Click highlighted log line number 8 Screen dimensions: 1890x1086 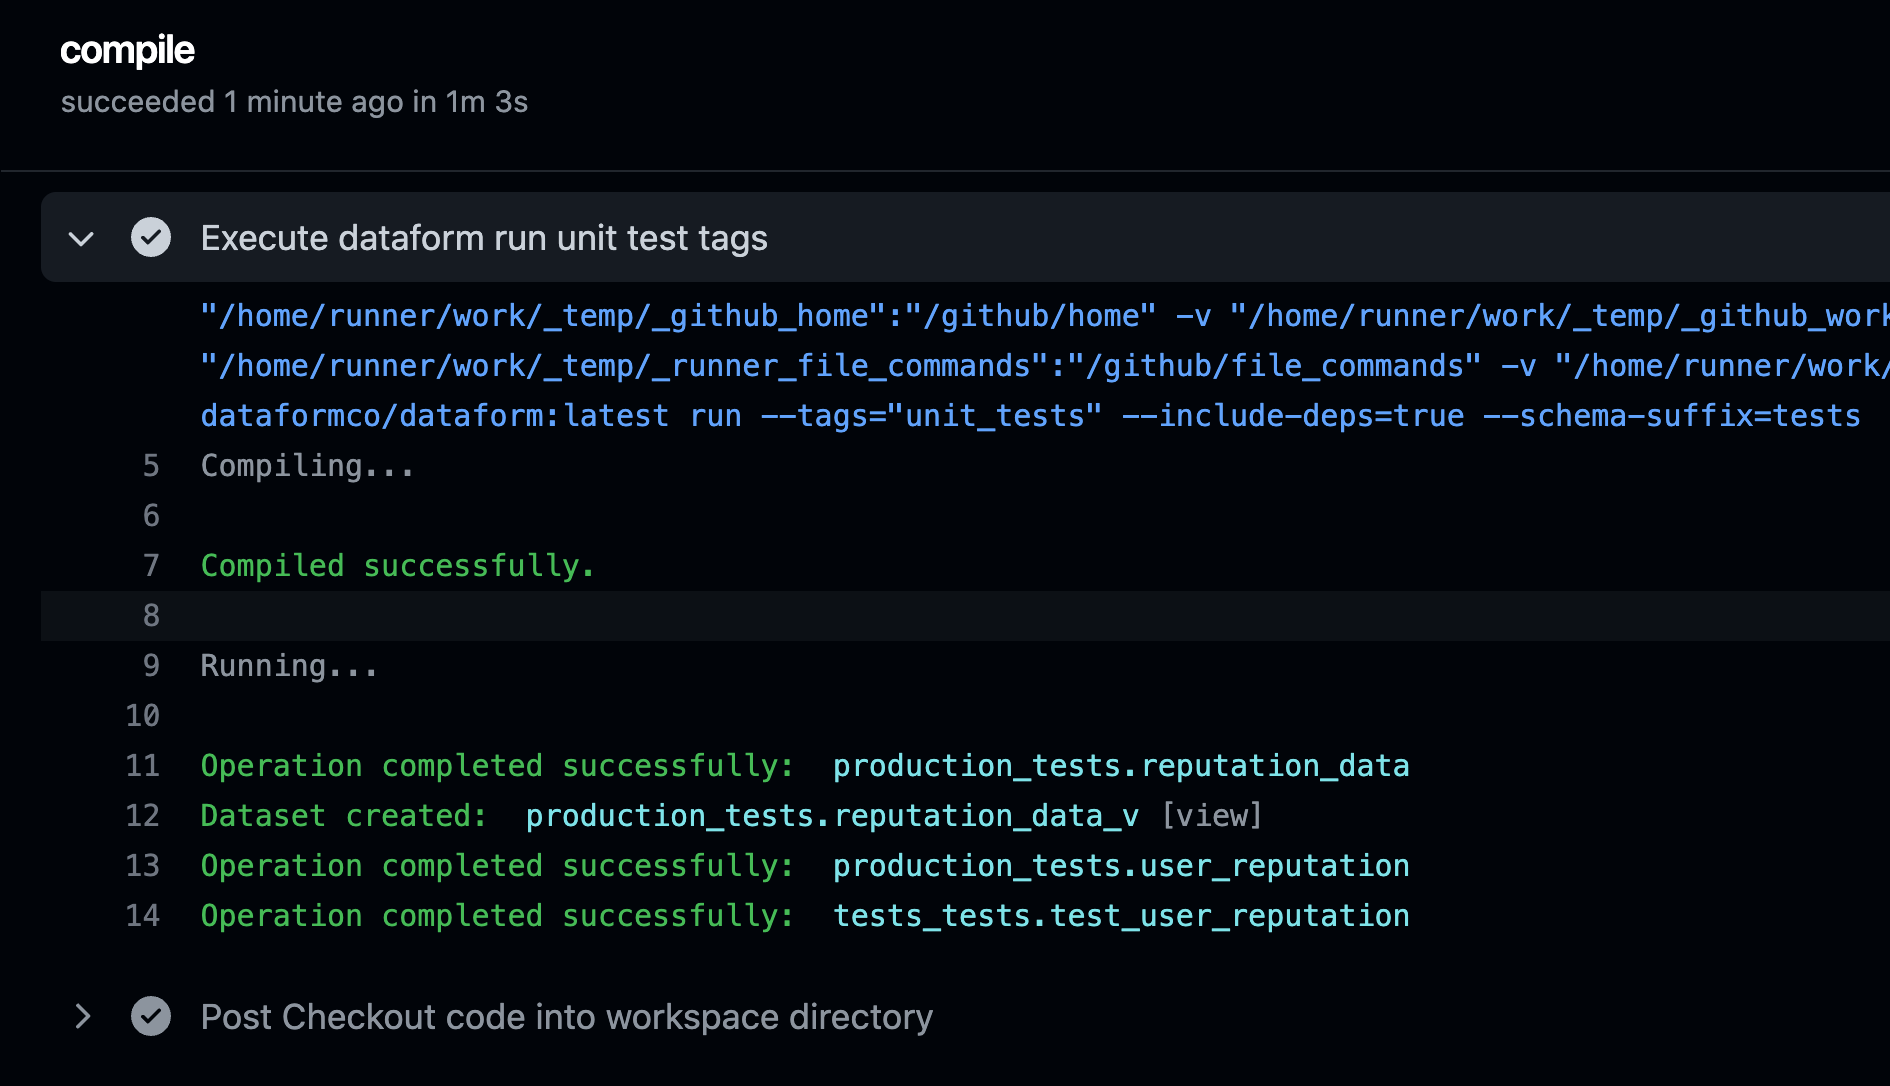pyautogui.click(x=150, y=615)
